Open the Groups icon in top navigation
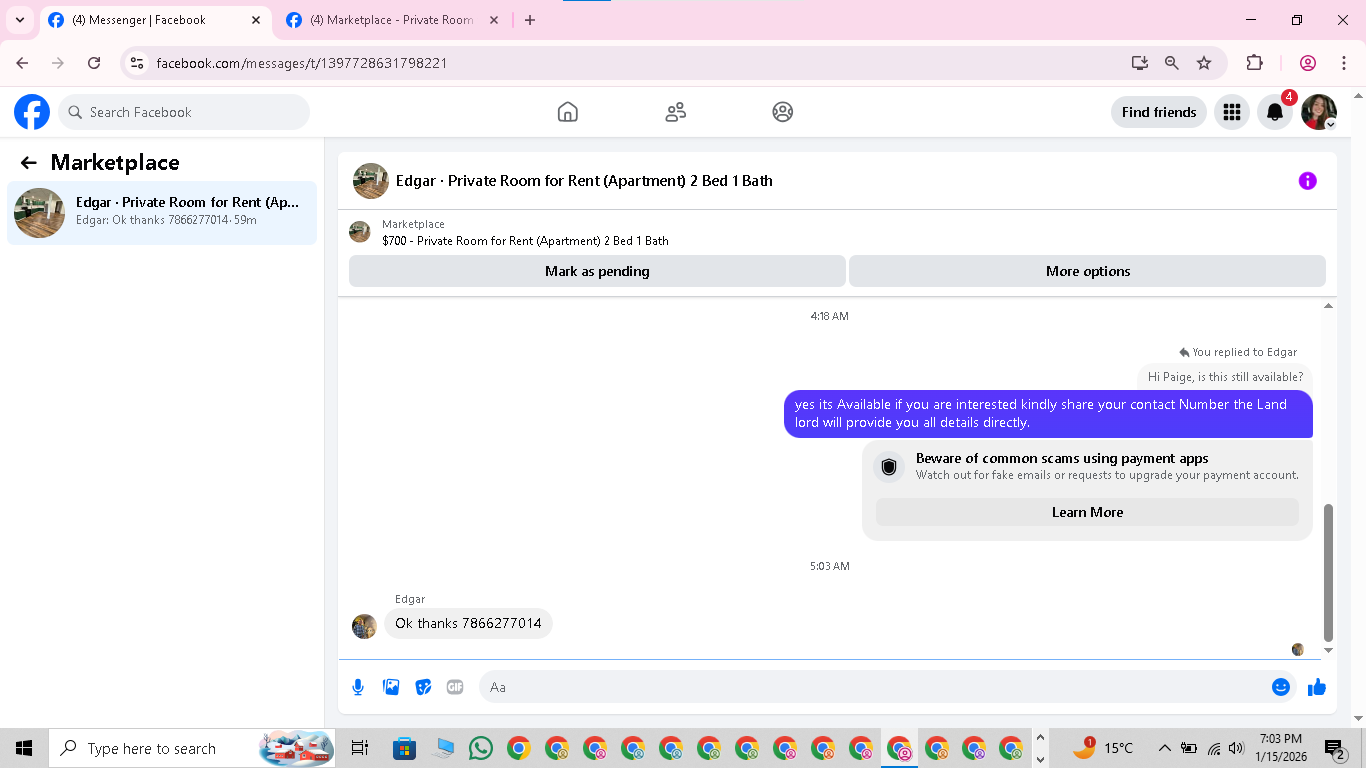Image resolution: width=1366 pixels, height=768 pixels. tap(783, 112)
